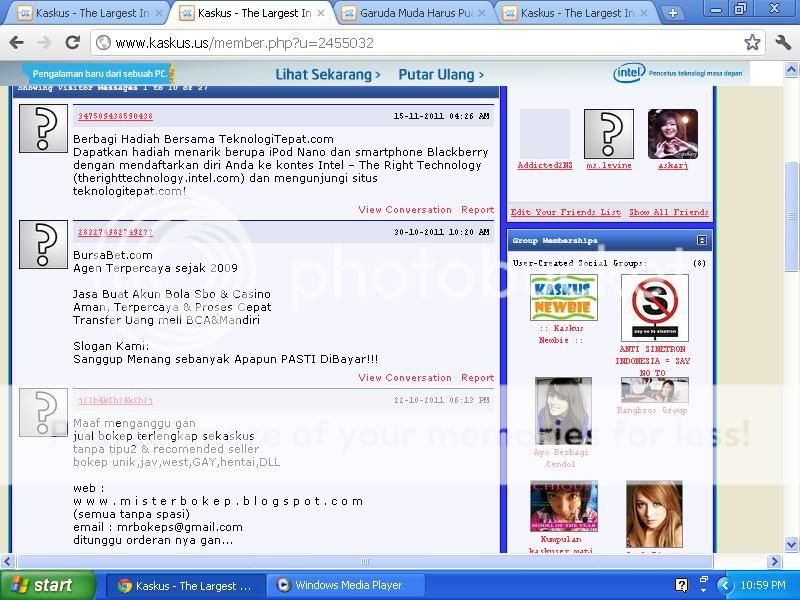
Task: Open sender profile link of the BursaBet message
Action: (x=115, y=233)
